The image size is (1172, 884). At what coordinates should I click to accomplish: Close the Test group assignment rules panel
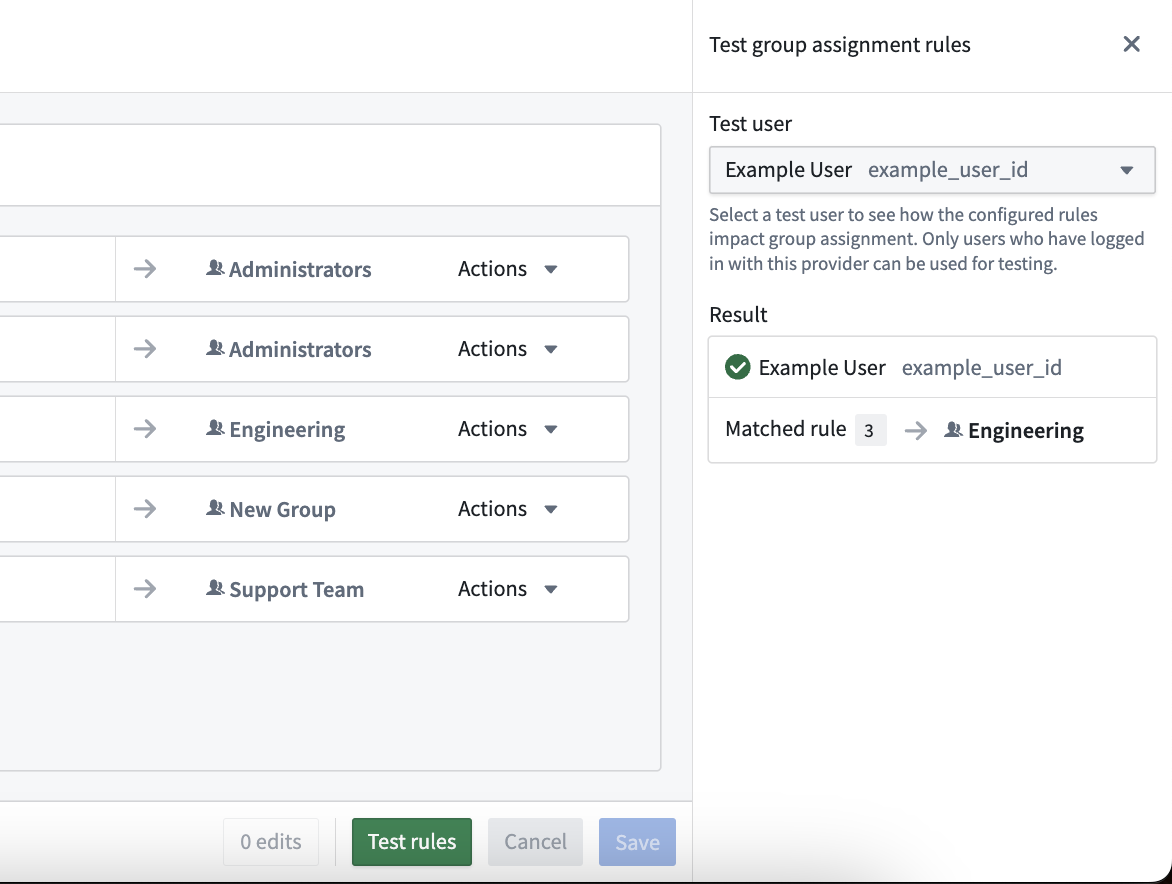tap(1131, 44)
